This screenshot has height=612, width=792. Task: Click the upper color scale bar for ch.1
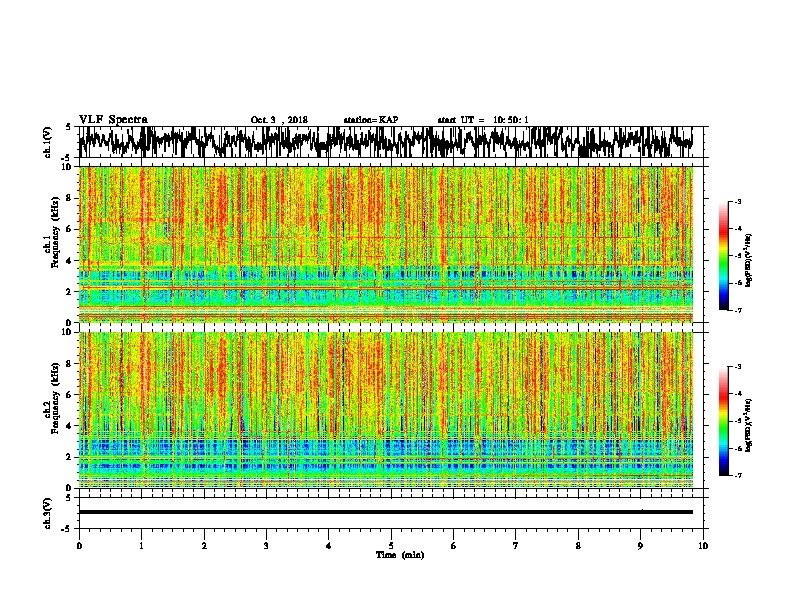point(724,256)
